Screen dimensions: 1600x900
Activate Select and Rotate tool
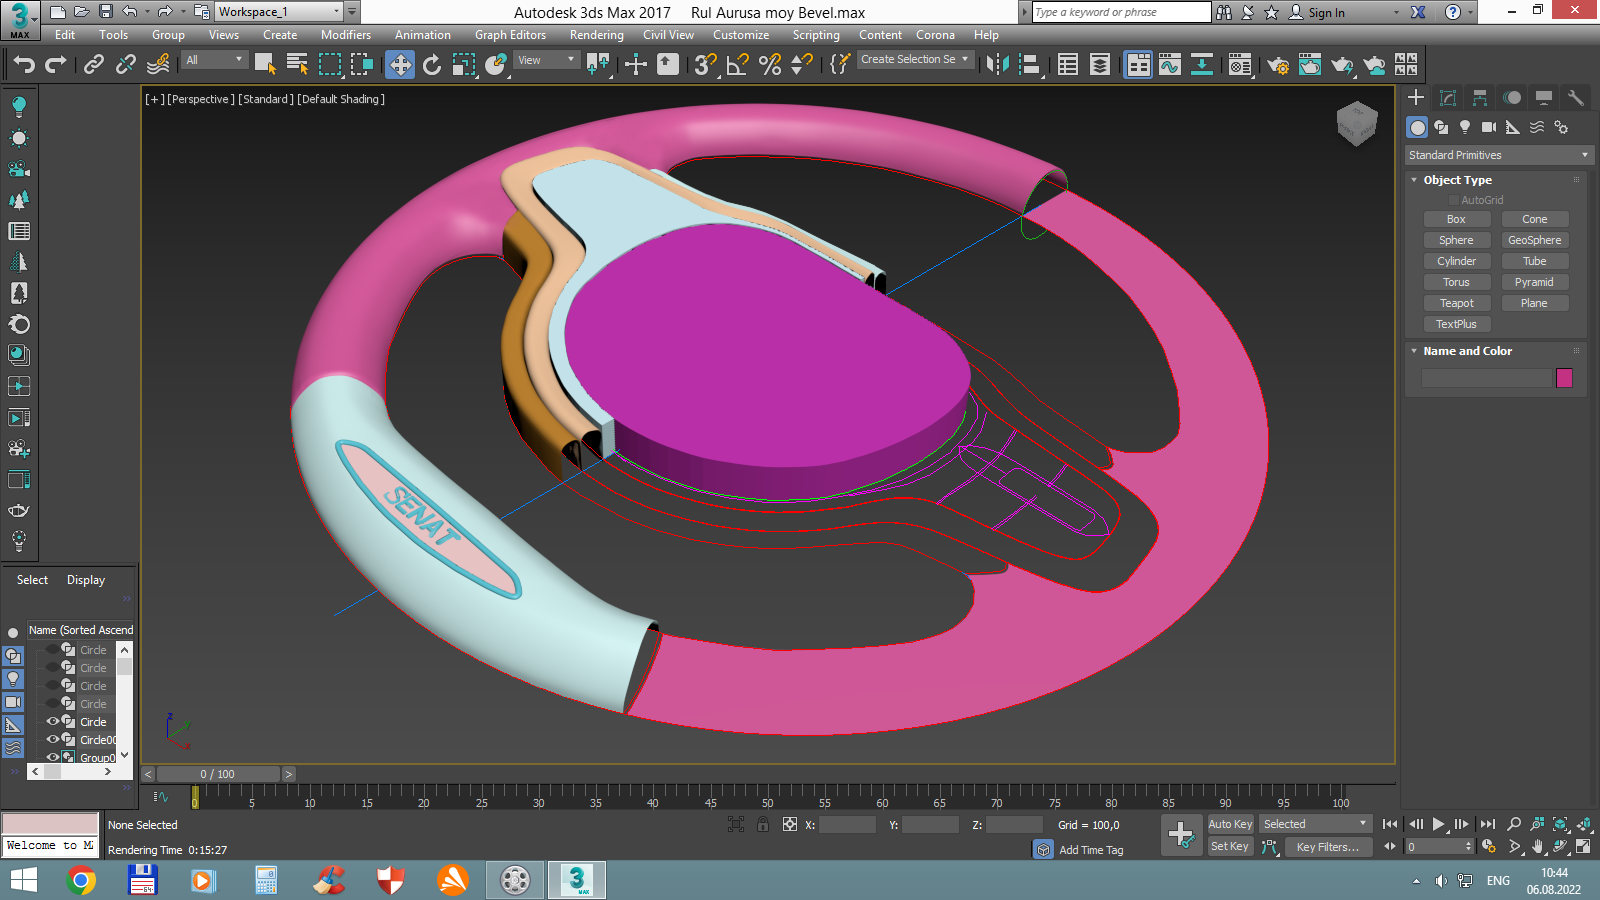(x=432, y=64)
